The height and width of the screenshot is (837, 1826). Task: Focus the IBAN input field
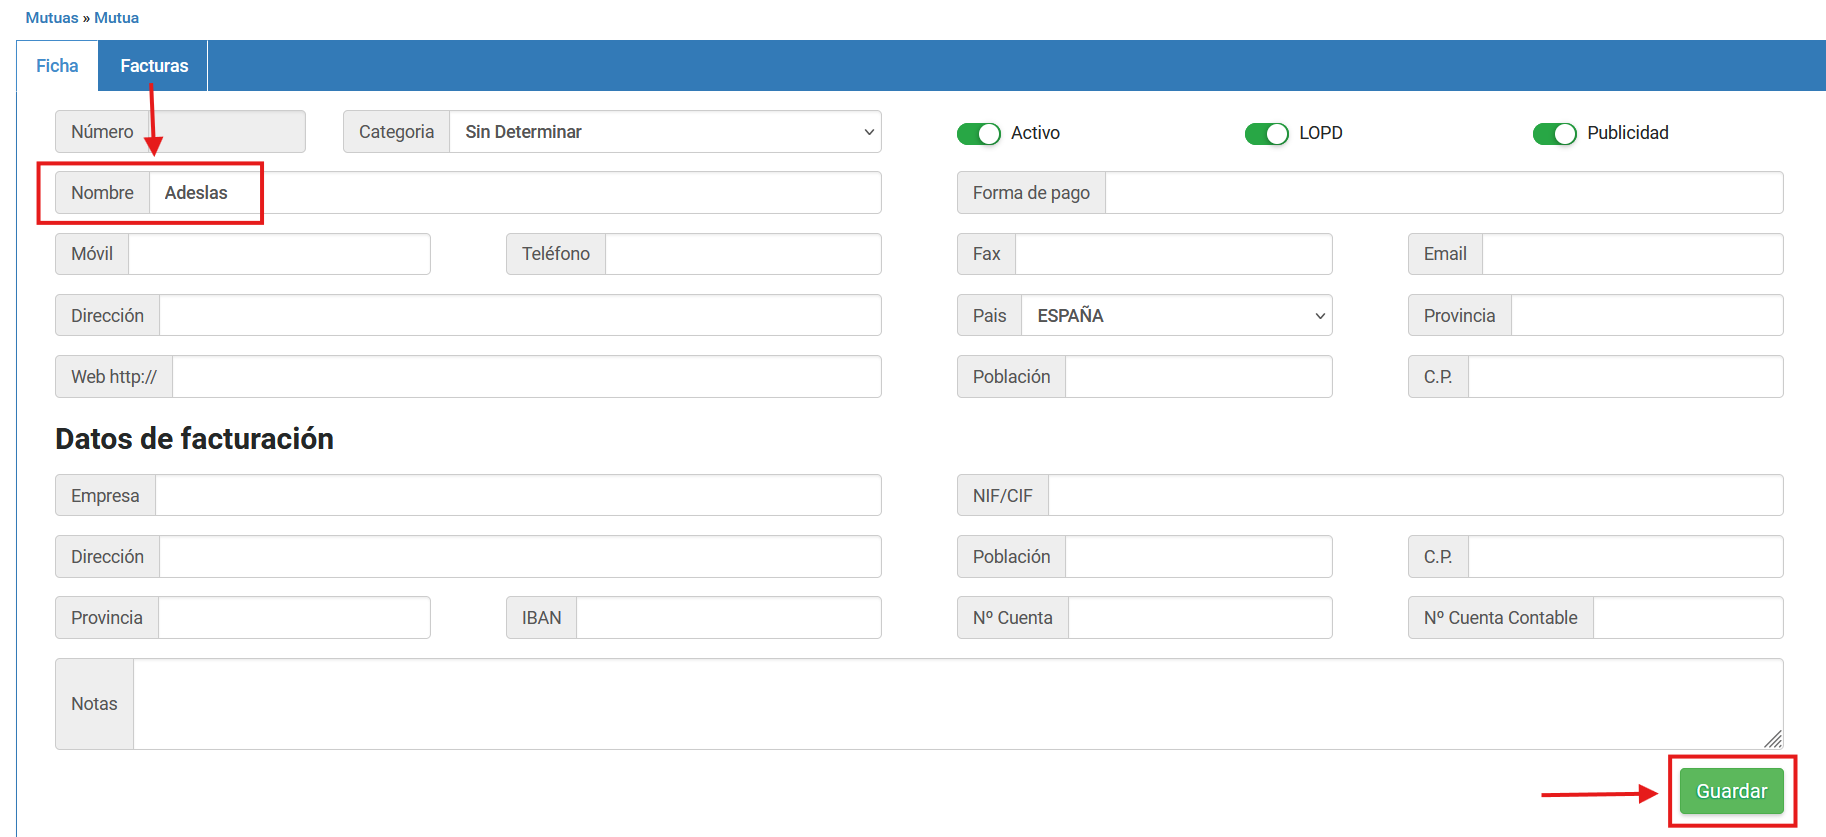coord(729,618)
